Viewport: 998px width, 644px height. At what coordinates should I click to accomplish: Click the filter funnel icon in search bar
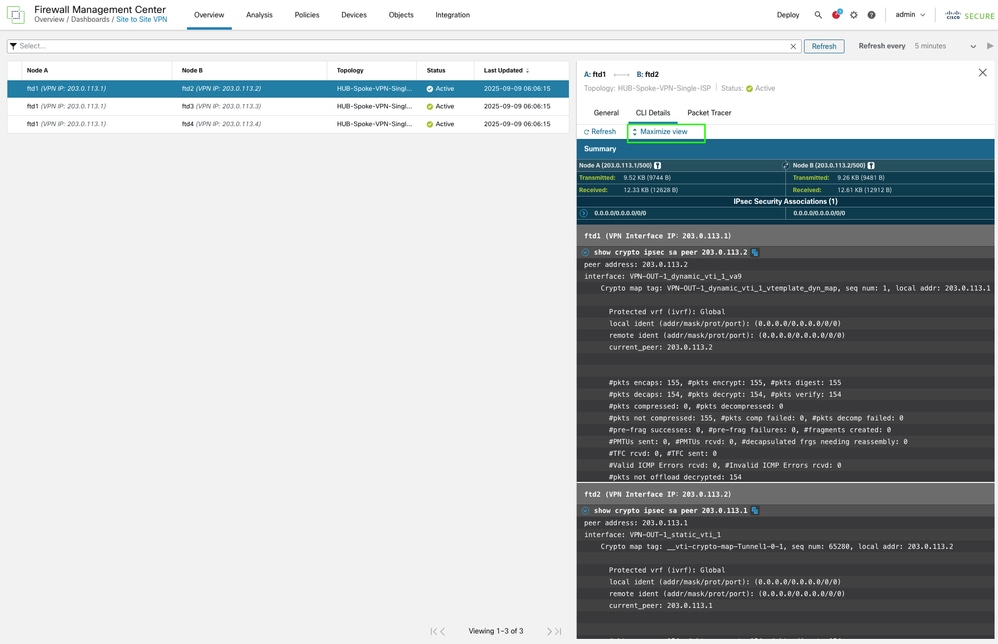pos(13,46)
